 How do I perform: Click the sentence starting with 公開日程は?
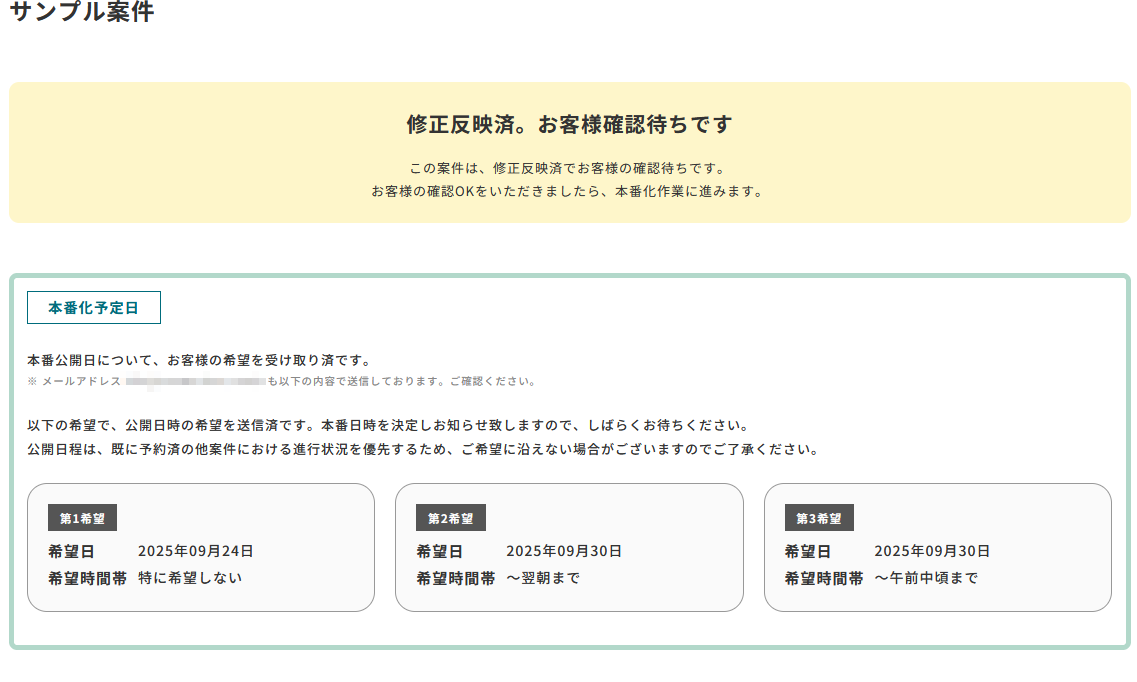423,449
